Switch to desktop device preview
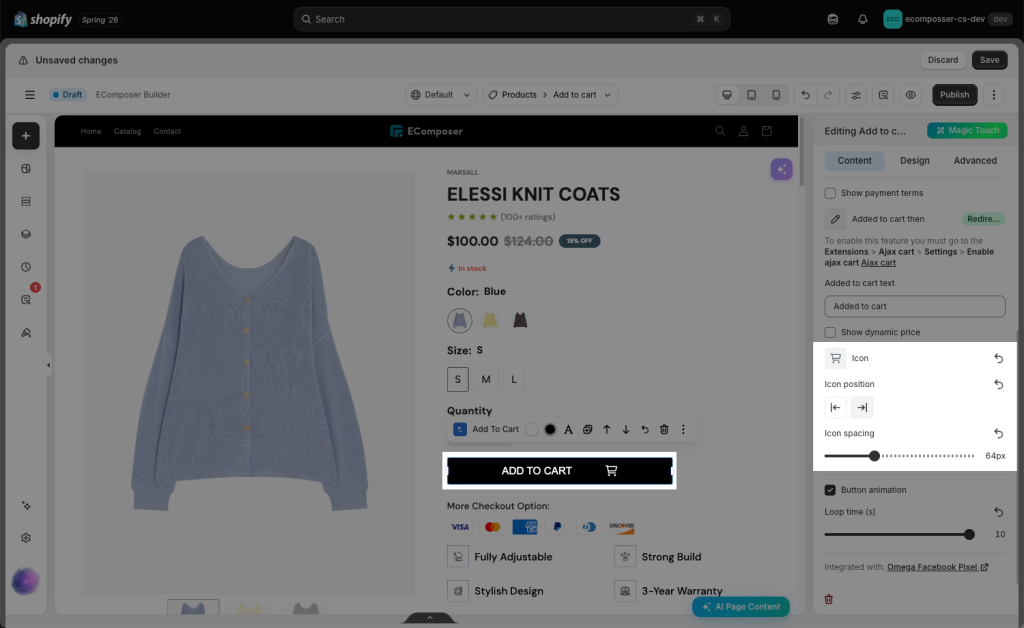Viewport: 1024px width, 628px height. pyautogui.click(x=727, y=95)
